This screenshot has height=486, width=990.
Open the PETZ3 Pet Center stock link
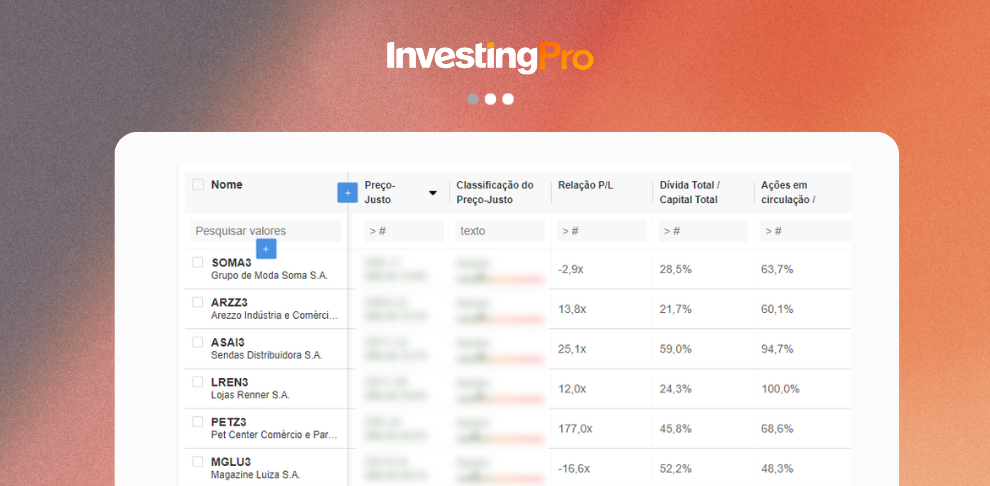(x=275, y=428)
